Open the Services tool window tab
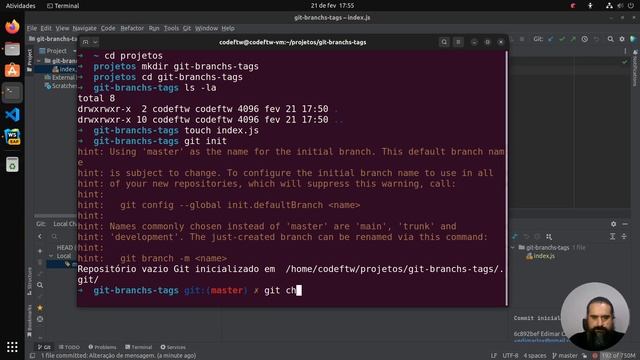 coord(173,347)
